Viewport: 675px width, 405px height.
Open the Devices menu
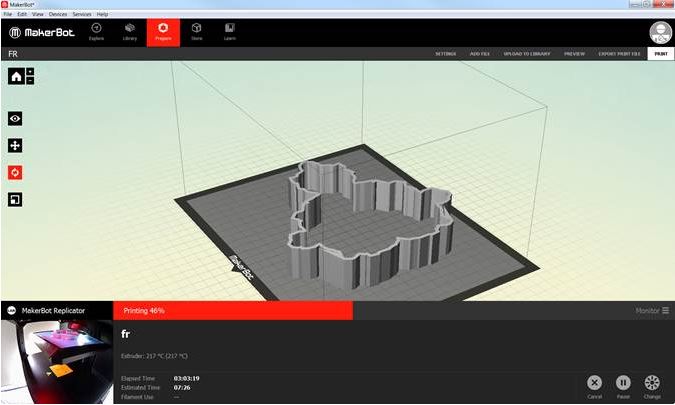(x=58, y=14)
